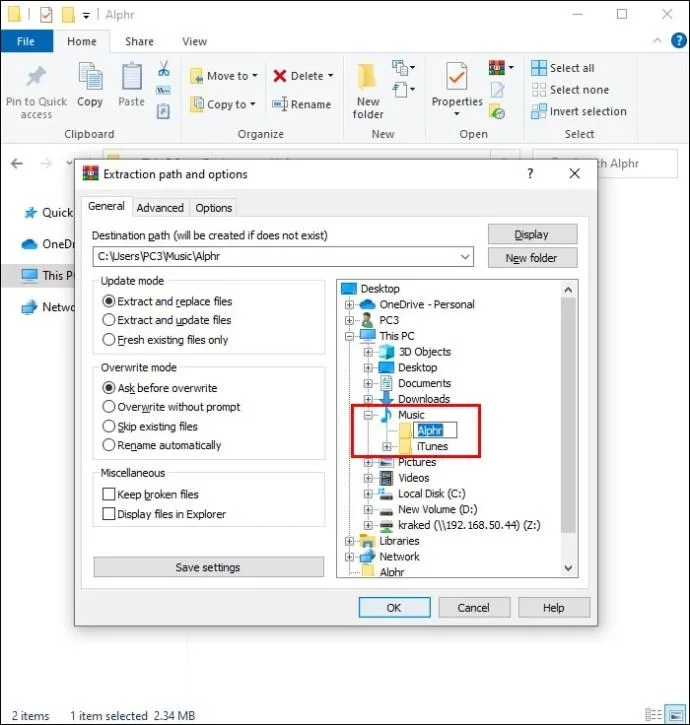Select the Music note icon in tree
The image size is (690, 725).
(386, 415)
